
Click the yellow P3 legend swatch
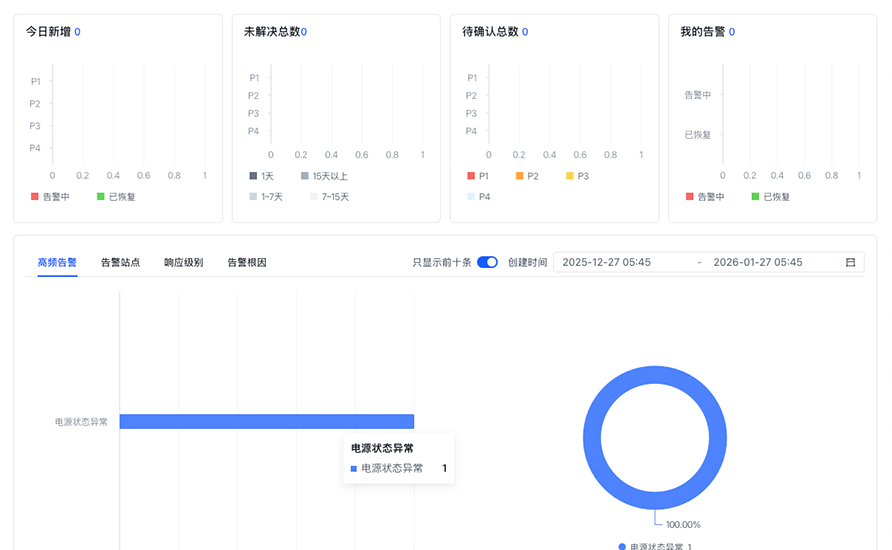[x=570, y=176]
